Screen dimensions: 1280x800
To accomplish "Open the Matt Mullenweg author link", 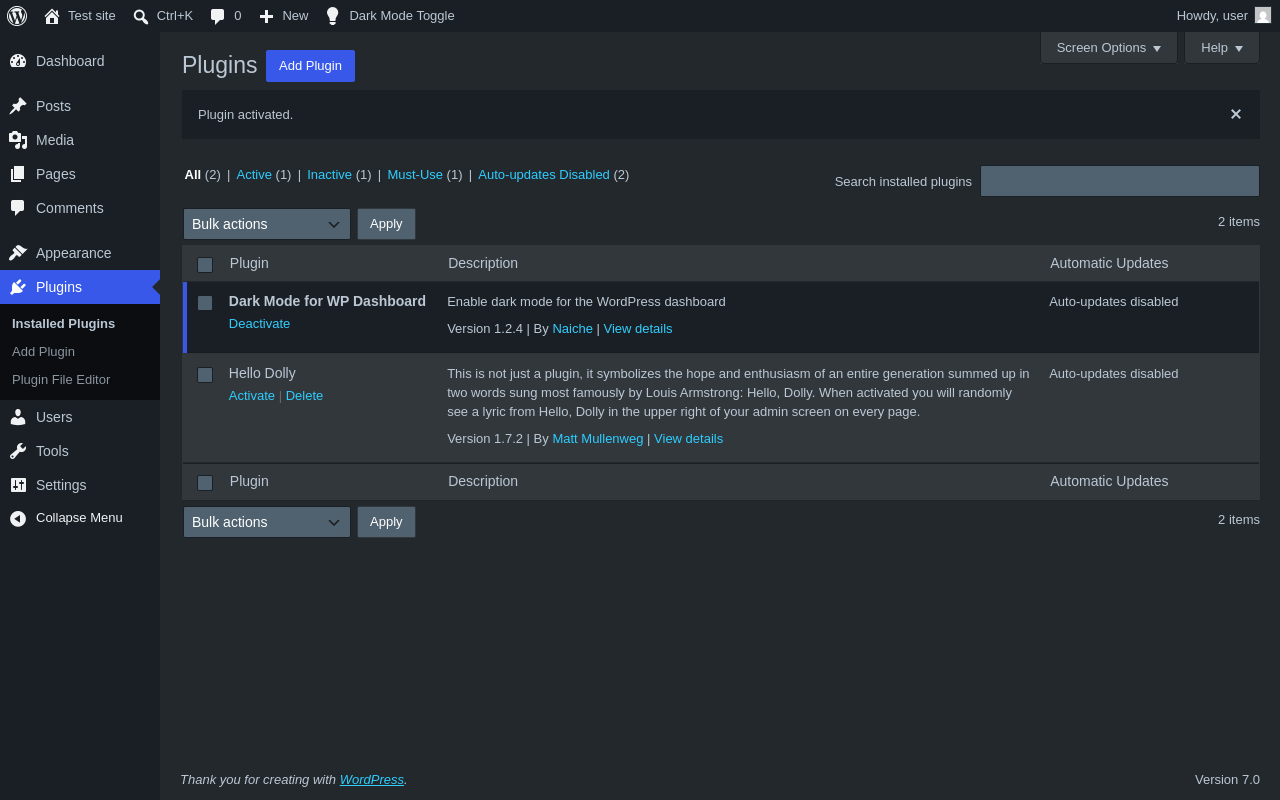I will [x=598, y=439].
